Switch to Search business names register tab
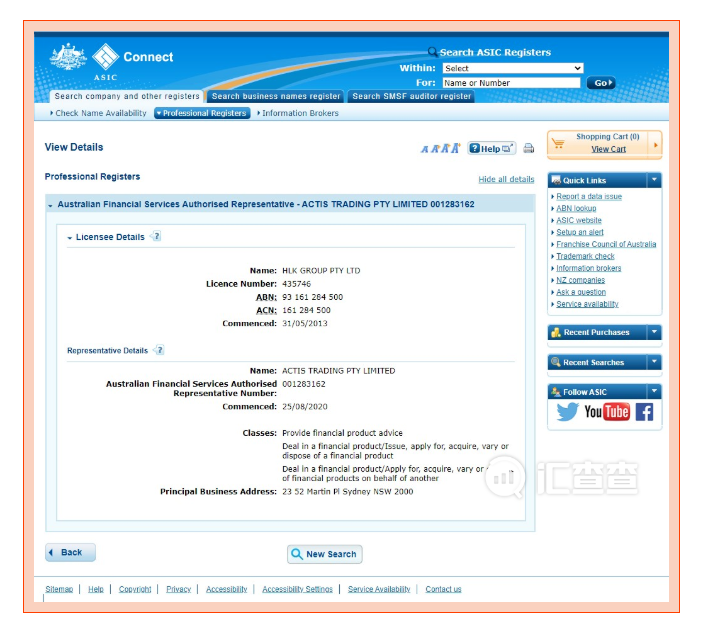703x627 pixels. pos(276,96)
